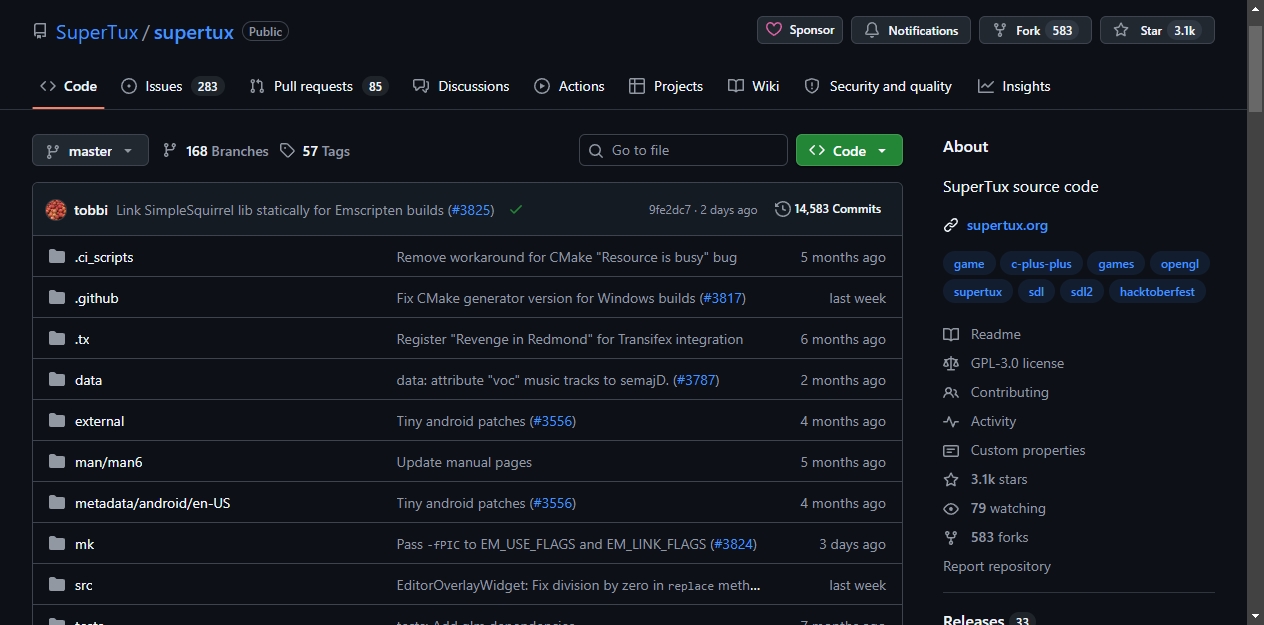Switch to the Discussions tab
This screenshot has width=1264, height=625.
[461, 86]
